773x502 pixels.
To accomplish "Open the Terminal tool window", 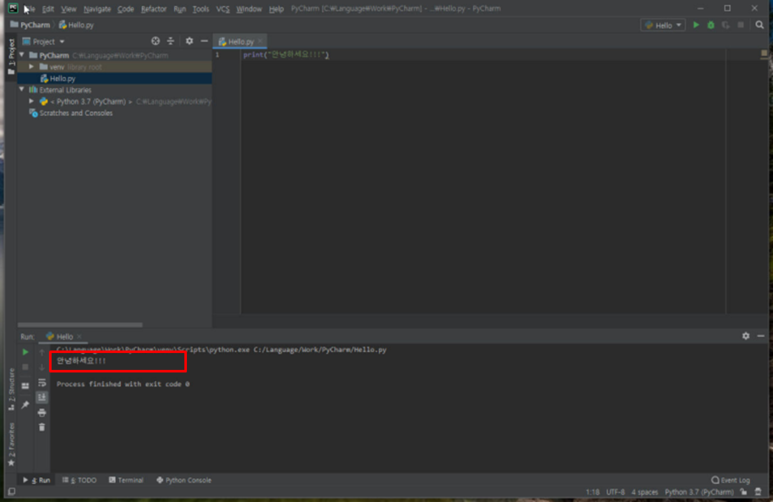I will pos(126,480).
